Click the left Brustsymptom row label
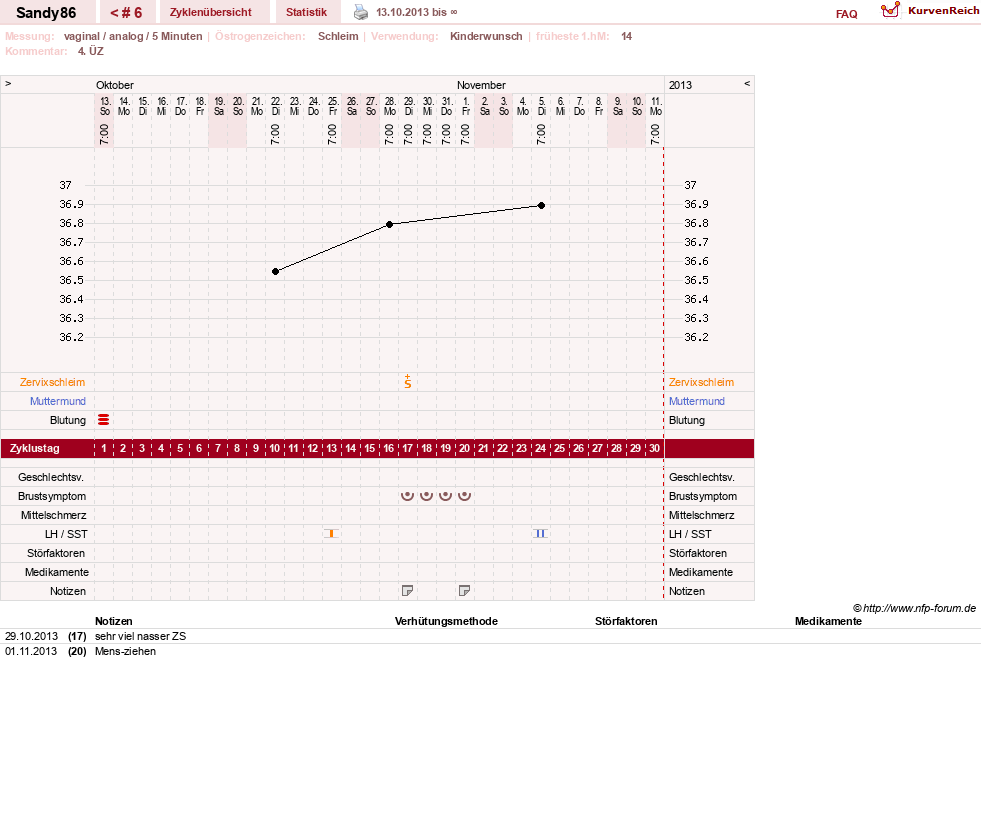Screen dimensions: 981x840 [52, 496]
